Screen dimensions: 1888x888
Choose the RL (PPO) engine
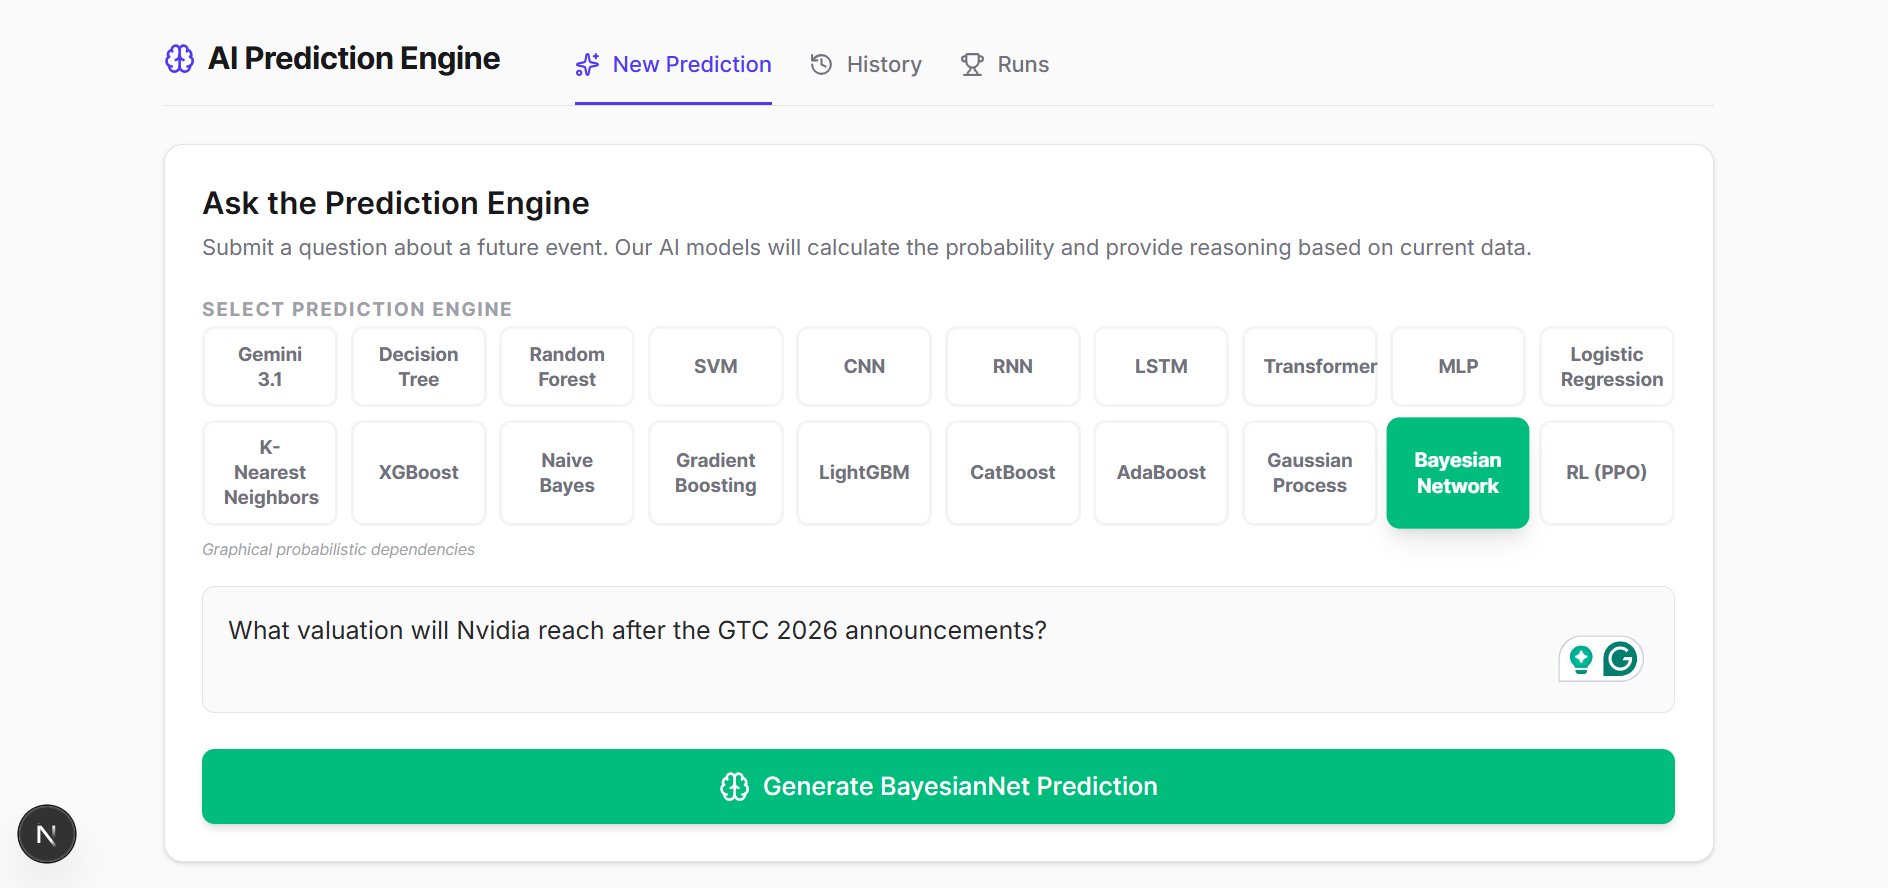click(x=1606, y=473)
